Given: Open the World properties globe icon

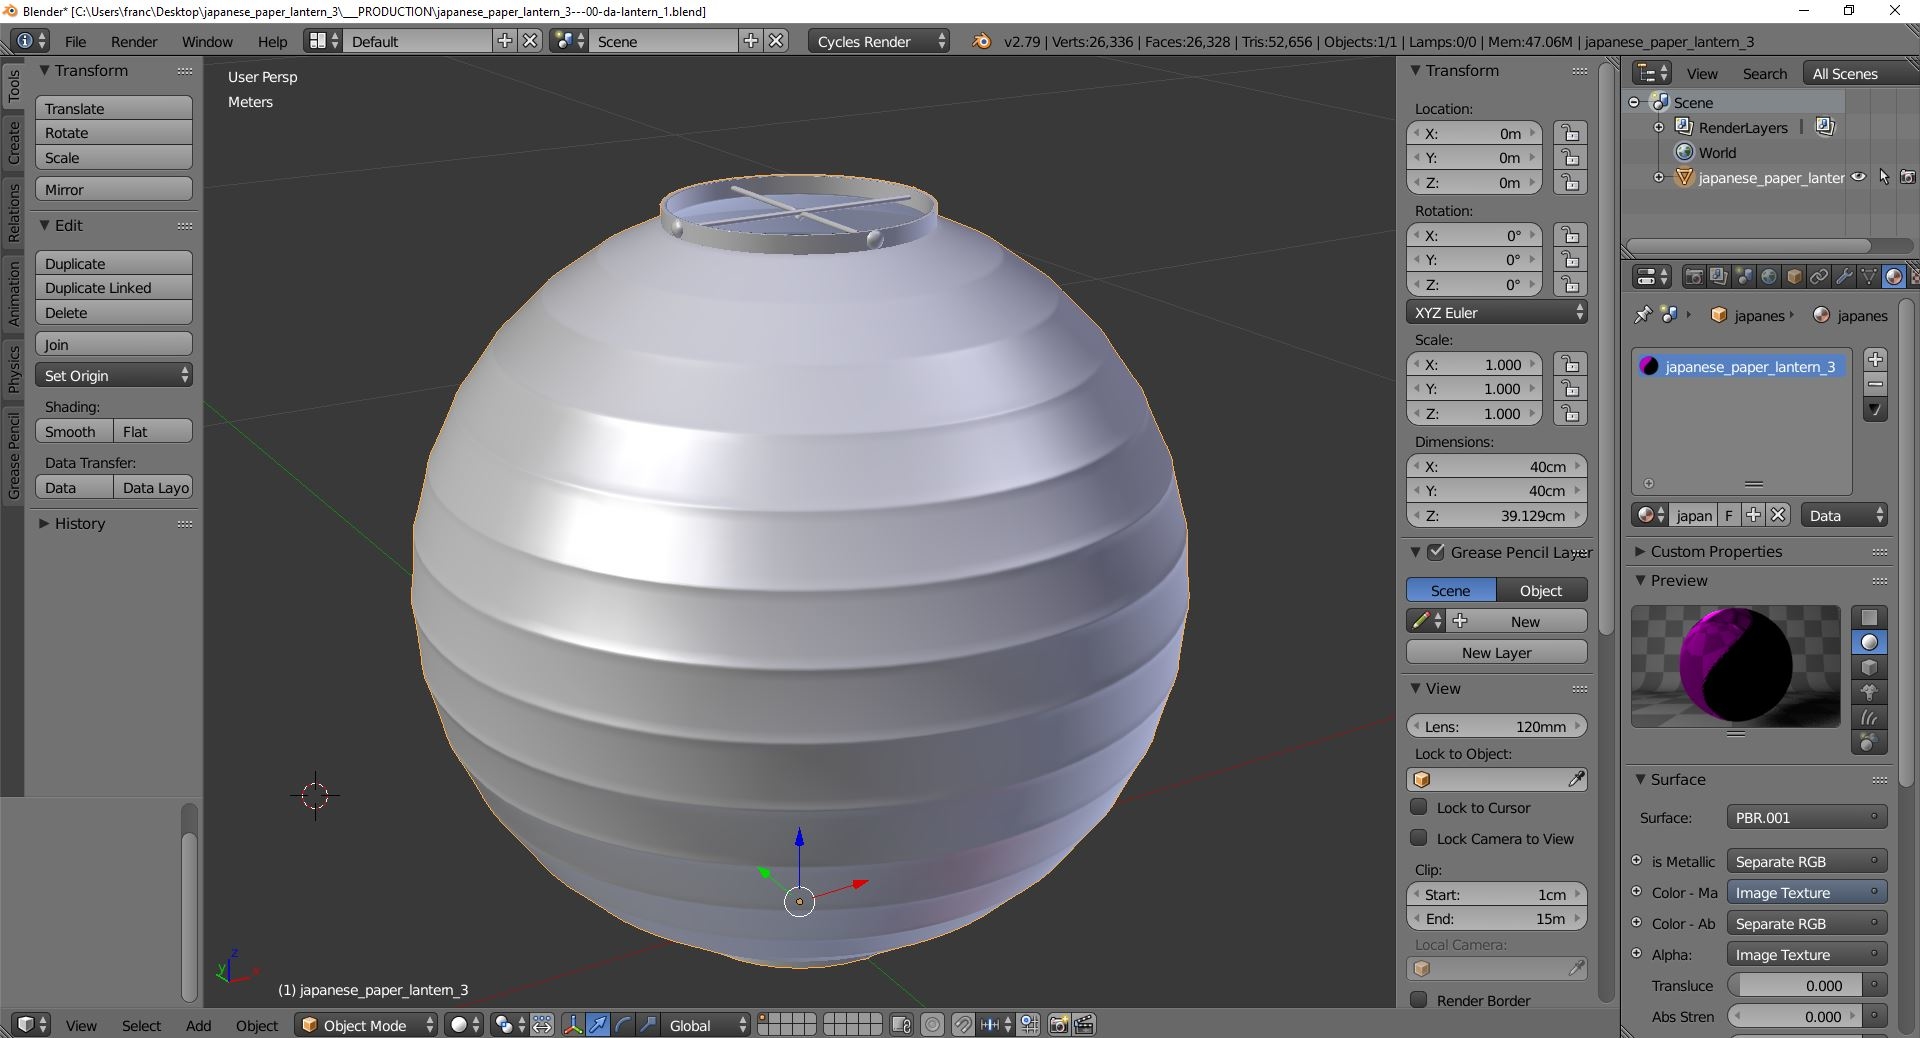Looking at the screenshot, I should tap(1770, 277).
